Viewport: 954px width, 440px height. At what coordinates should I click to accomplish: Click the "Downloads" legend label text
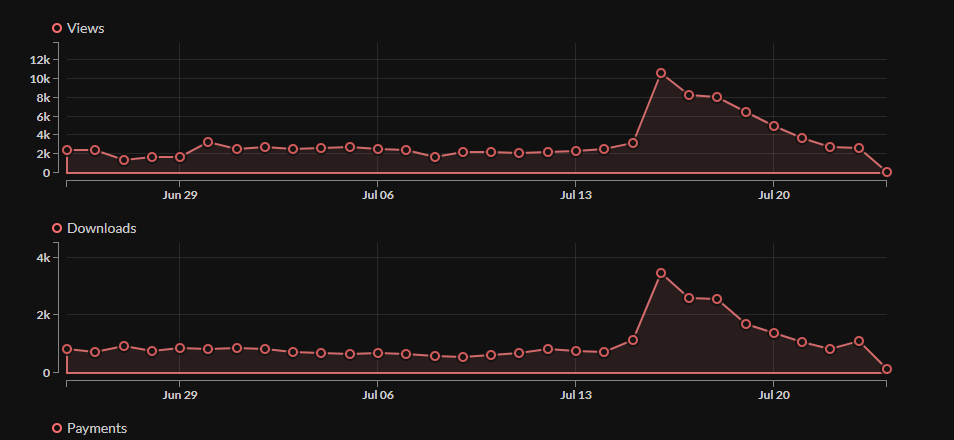click(x=102, y=228)
